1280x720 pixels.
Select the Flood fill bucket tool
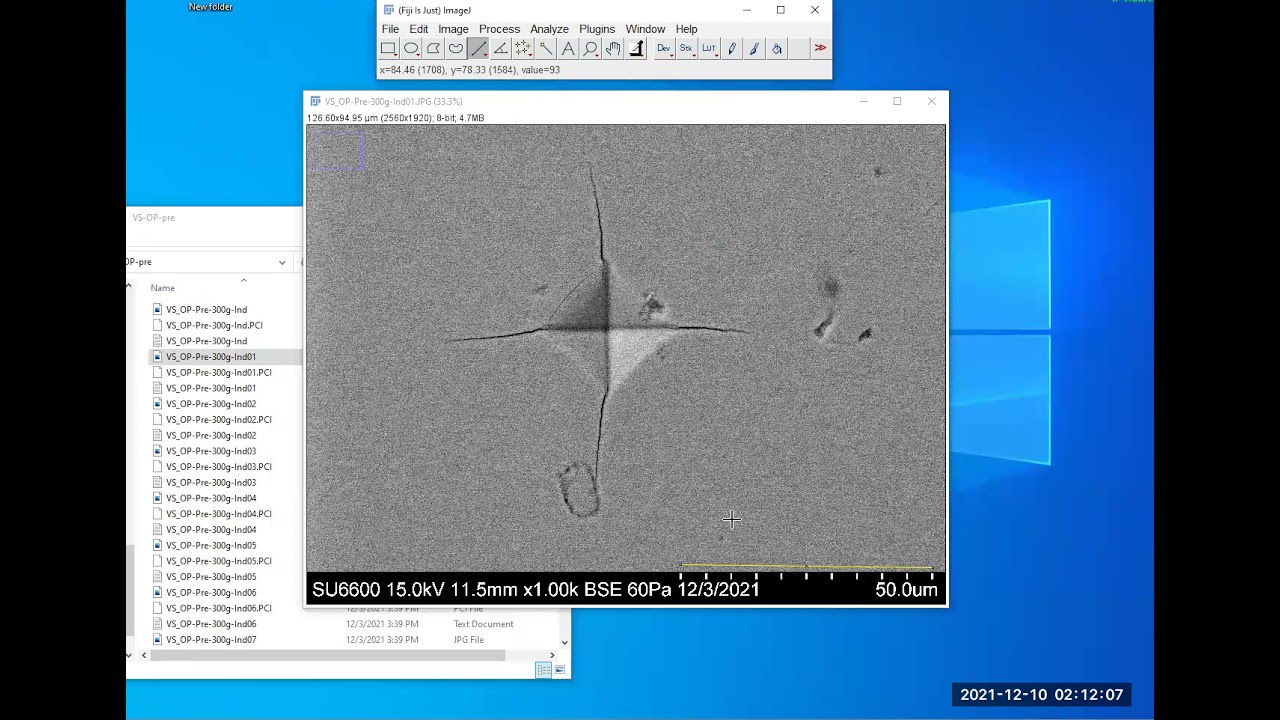[x=777, y=48]
